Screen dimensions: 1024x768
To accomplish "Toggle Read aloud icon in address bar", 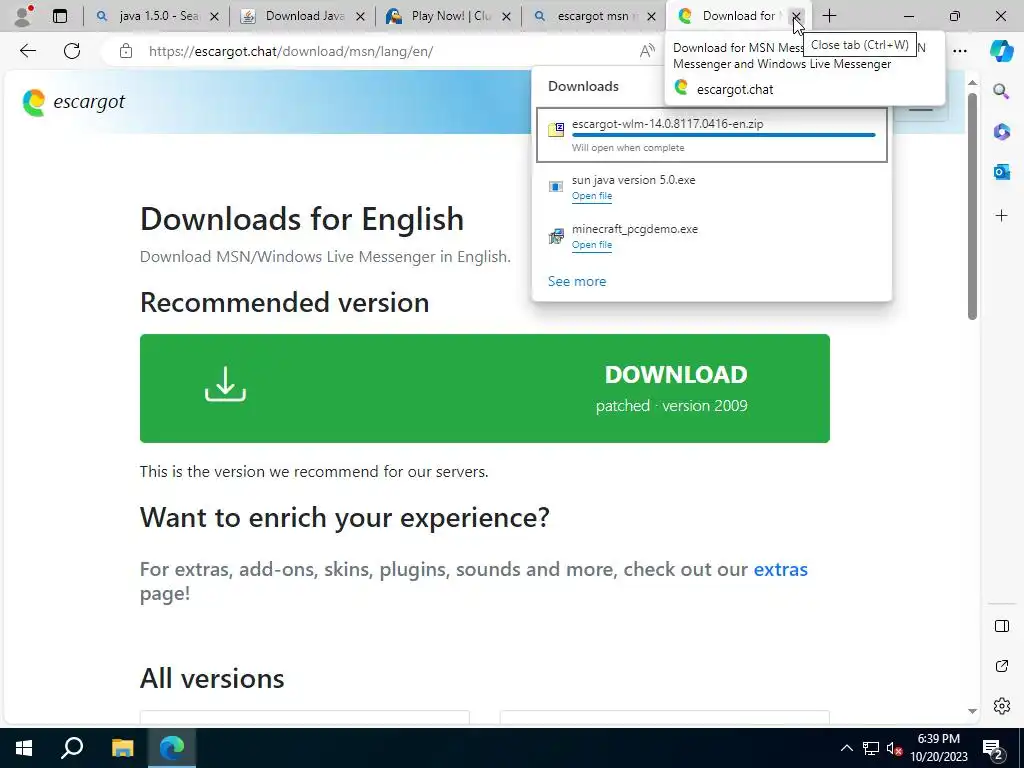I will pos(647,51).
